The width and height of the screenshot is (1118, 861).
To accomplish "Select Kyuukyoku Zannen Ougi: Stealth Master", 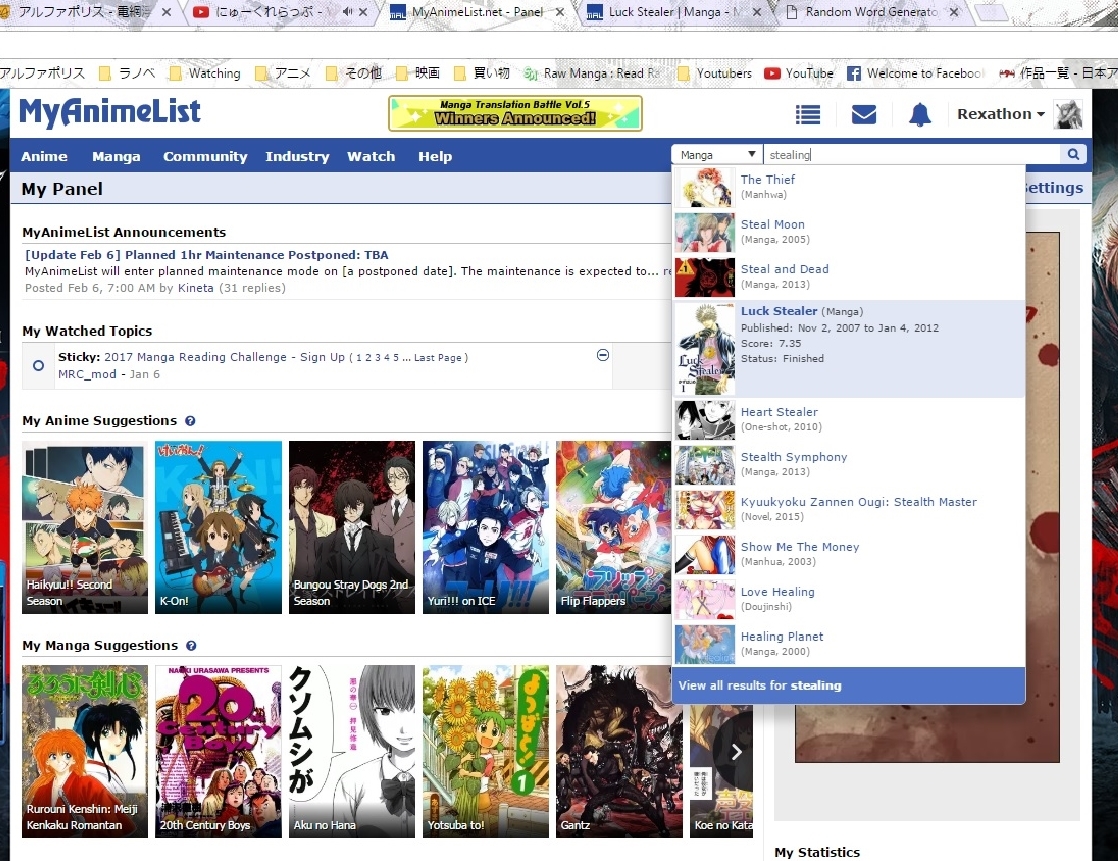I will point(848,510).
